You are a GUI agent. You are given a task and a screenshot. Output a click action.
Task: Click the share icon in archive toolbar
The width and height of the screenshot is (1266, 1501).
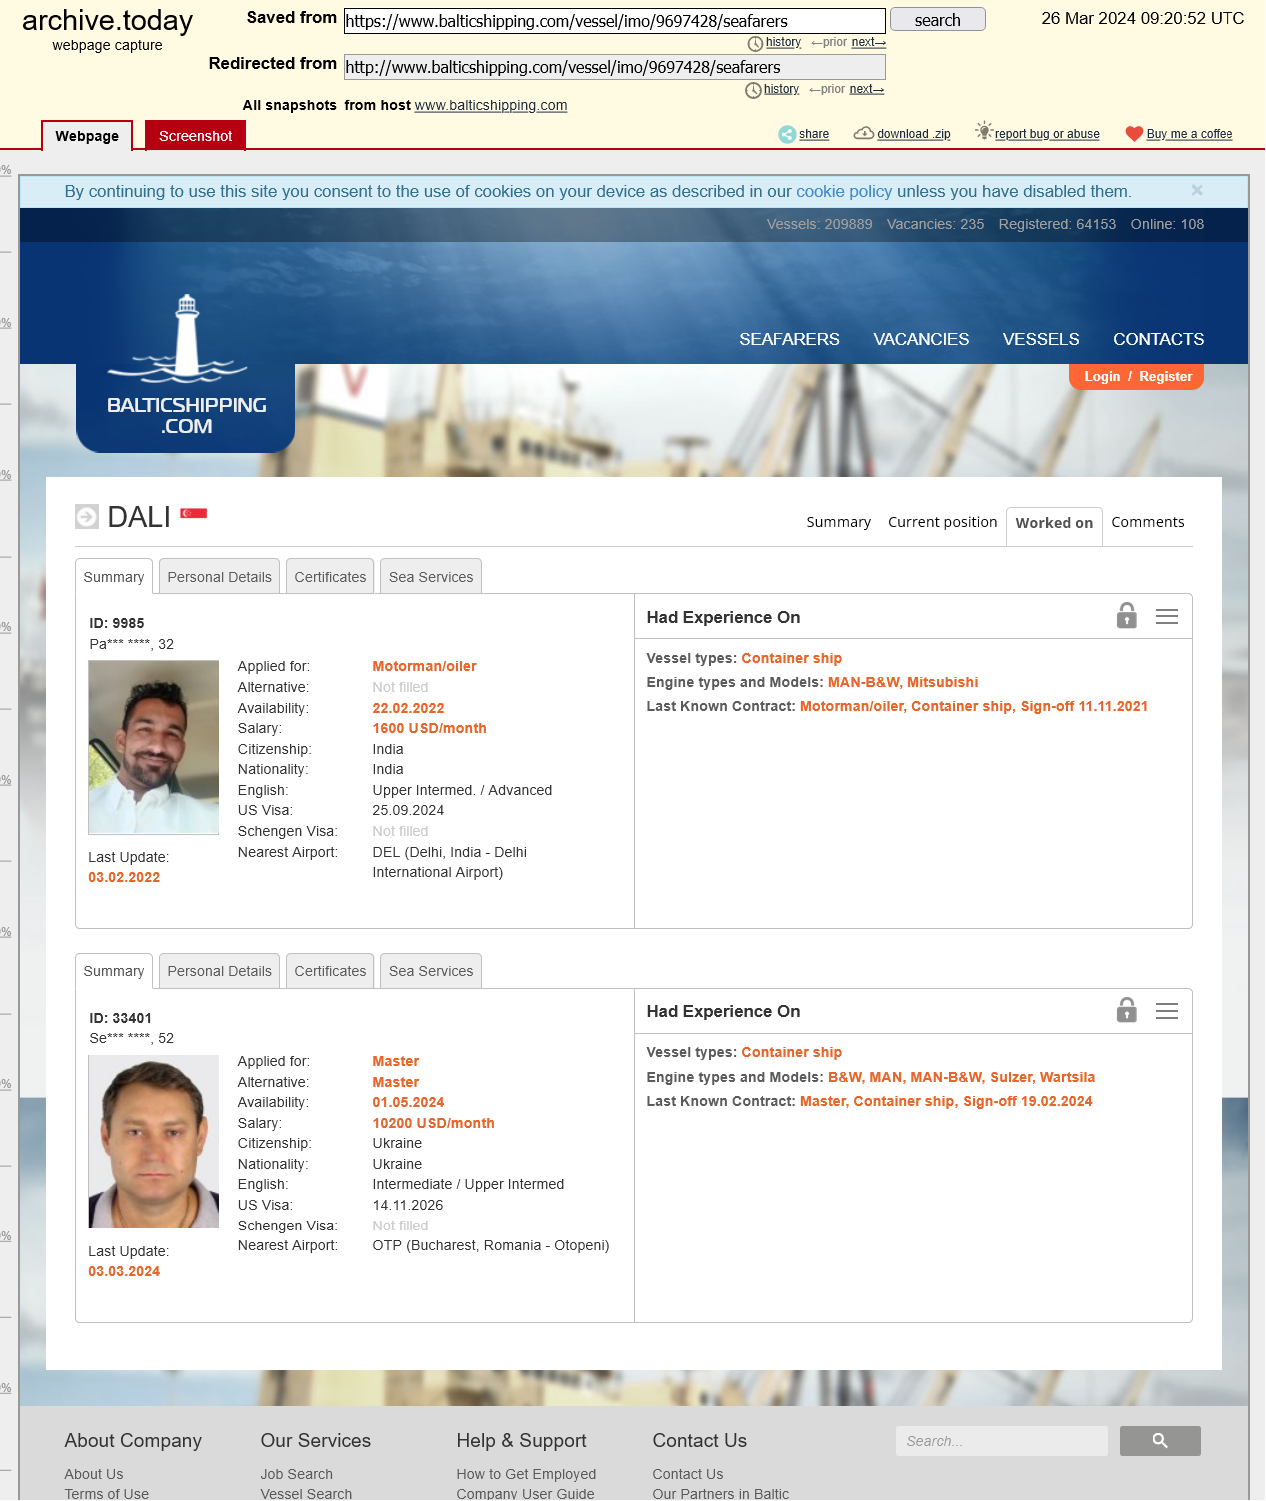787,134
